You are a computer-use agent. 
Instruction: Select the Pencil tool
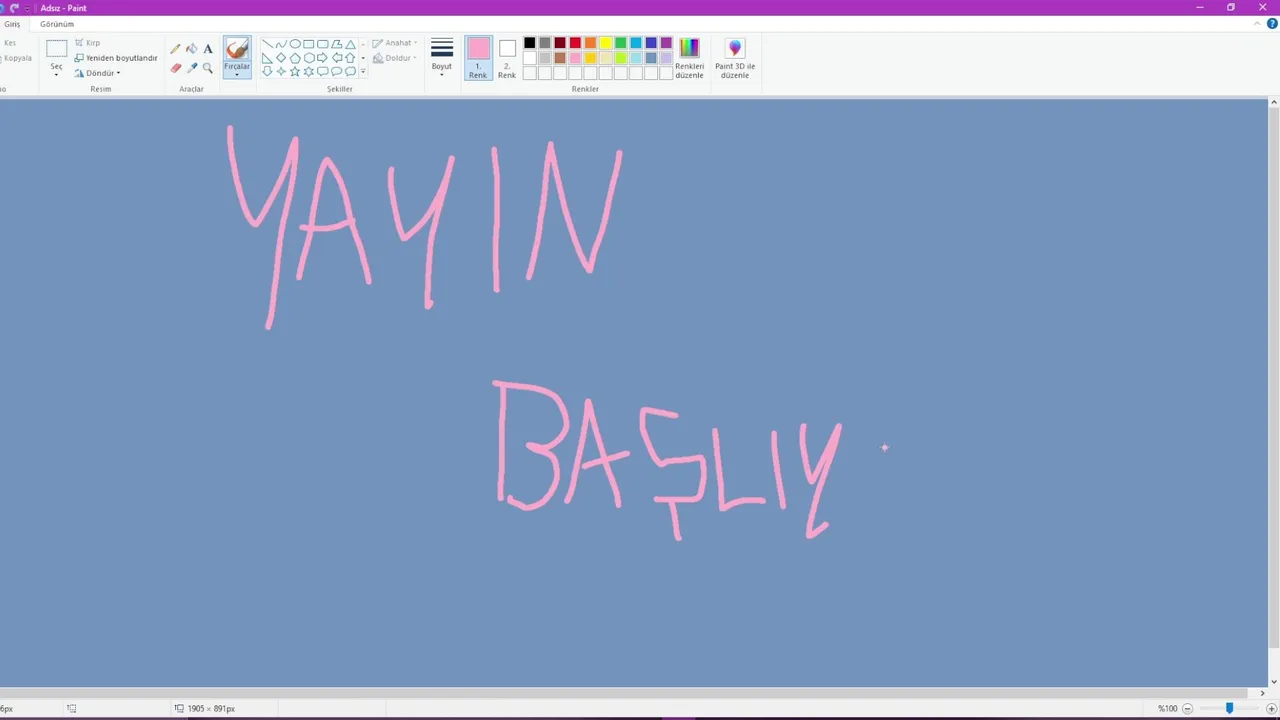pyautogui.click(x=175, y=49)
